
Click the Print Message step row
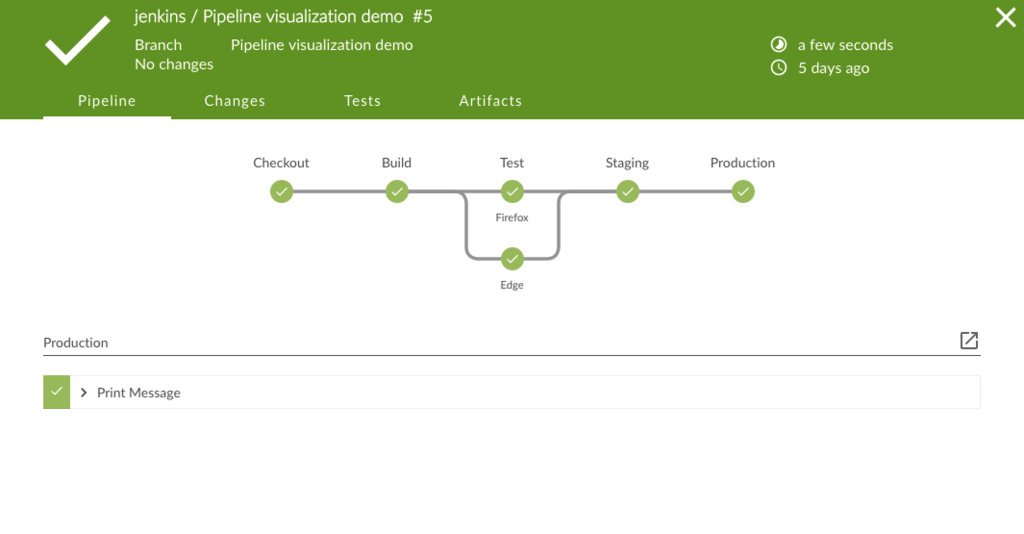point(500,393)
